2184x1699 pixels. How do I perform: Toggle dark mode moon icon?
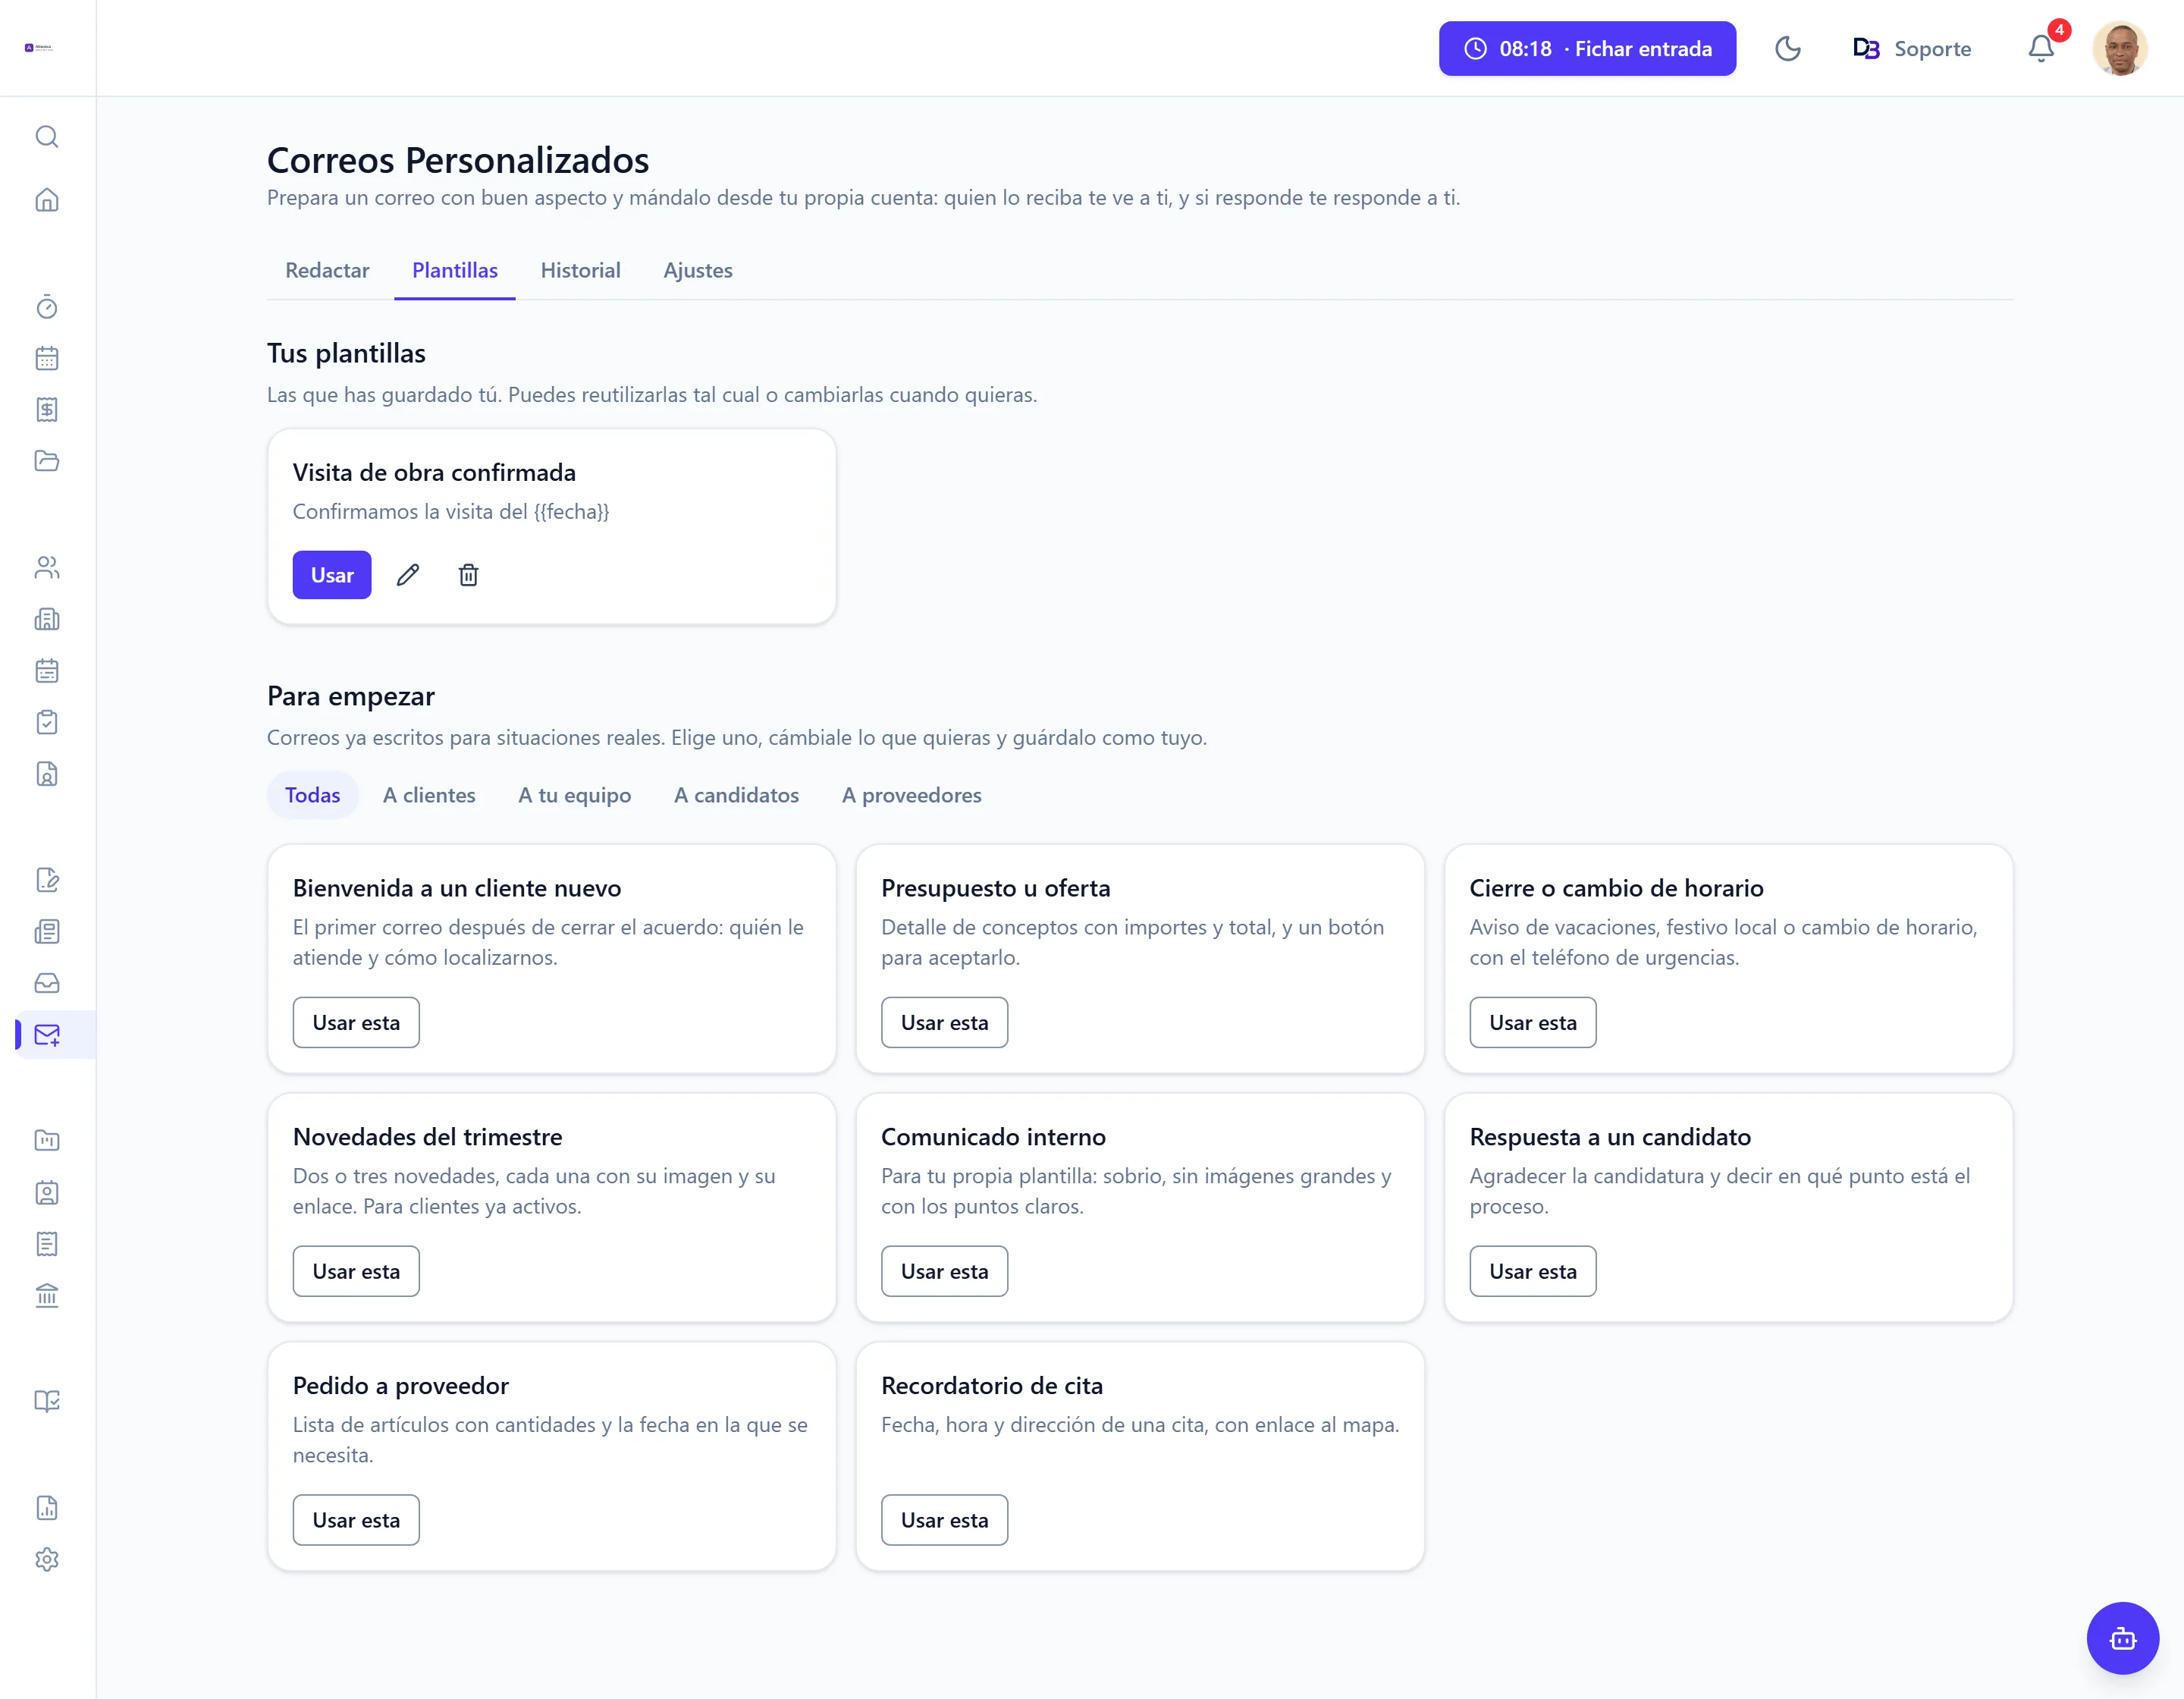tap(1787, 48)
